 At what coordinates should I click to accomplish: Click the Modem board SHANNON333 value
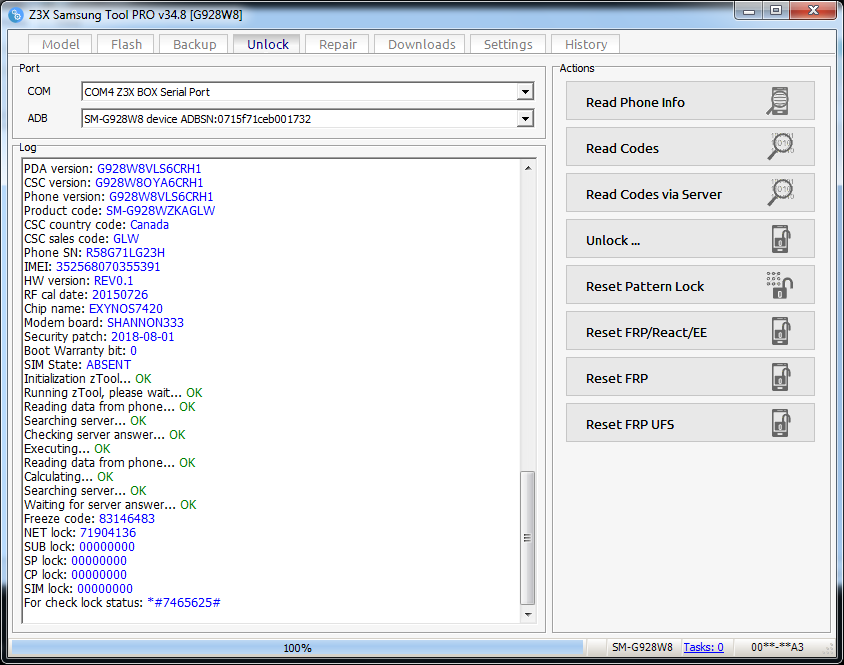coord(145,323)
